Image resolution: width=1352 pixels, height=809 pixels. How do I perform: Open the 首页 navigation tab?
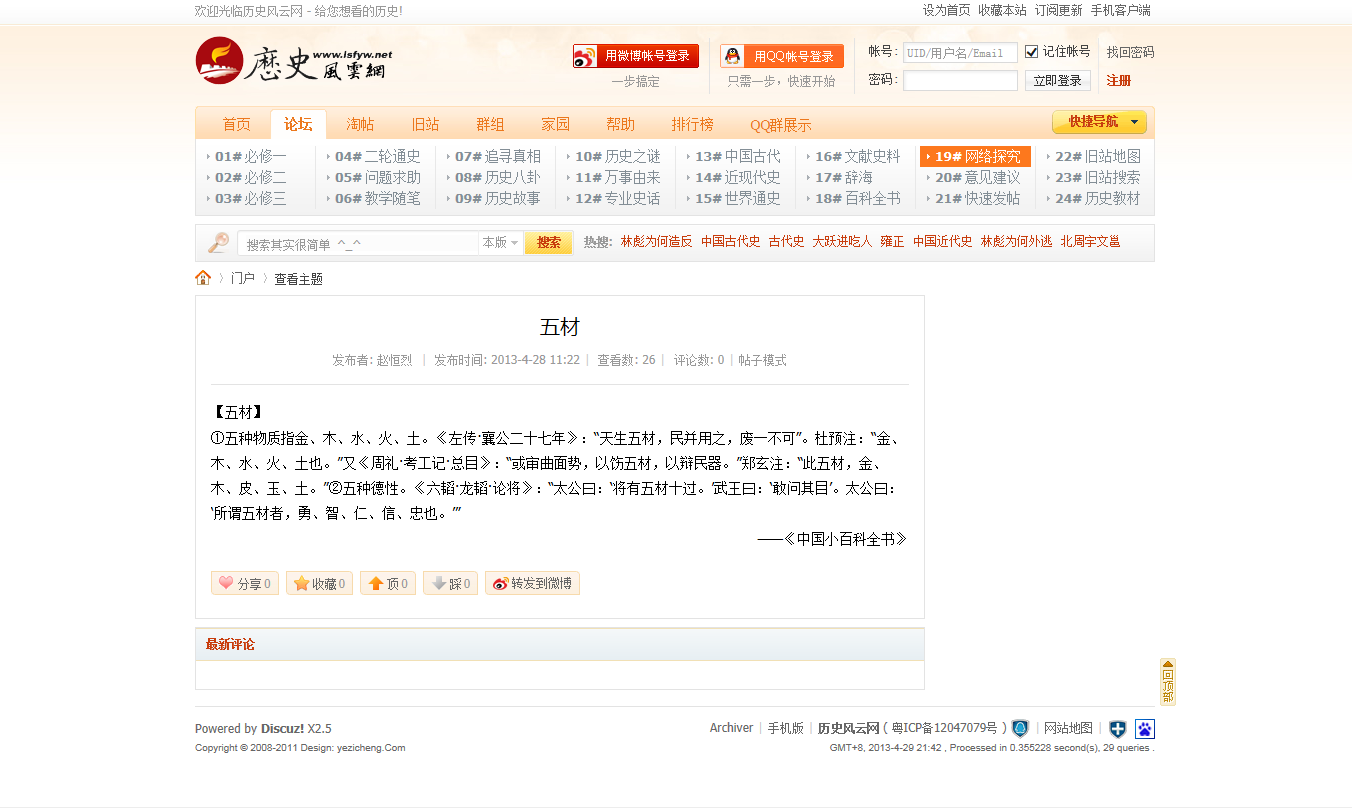click(x=237, y=124)
